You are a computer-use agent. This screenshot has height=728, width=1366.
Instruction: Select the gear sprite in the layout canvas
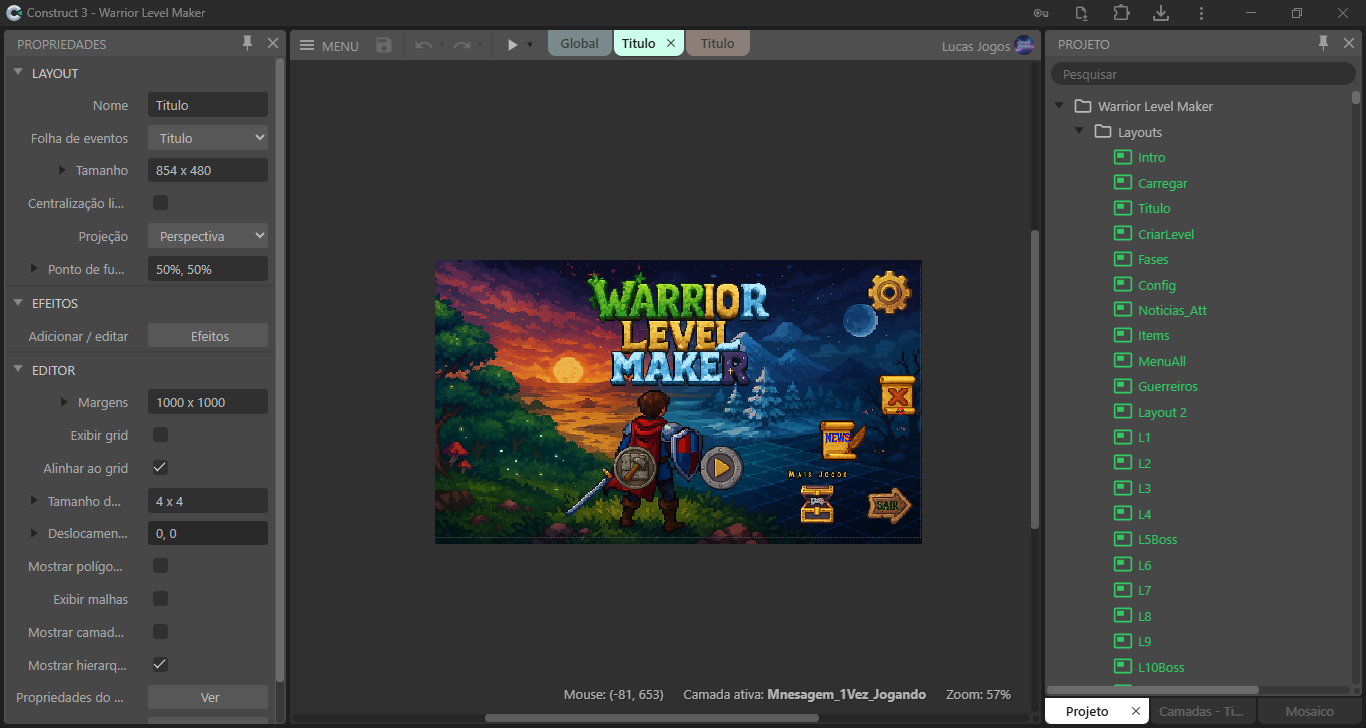[889, 293]
